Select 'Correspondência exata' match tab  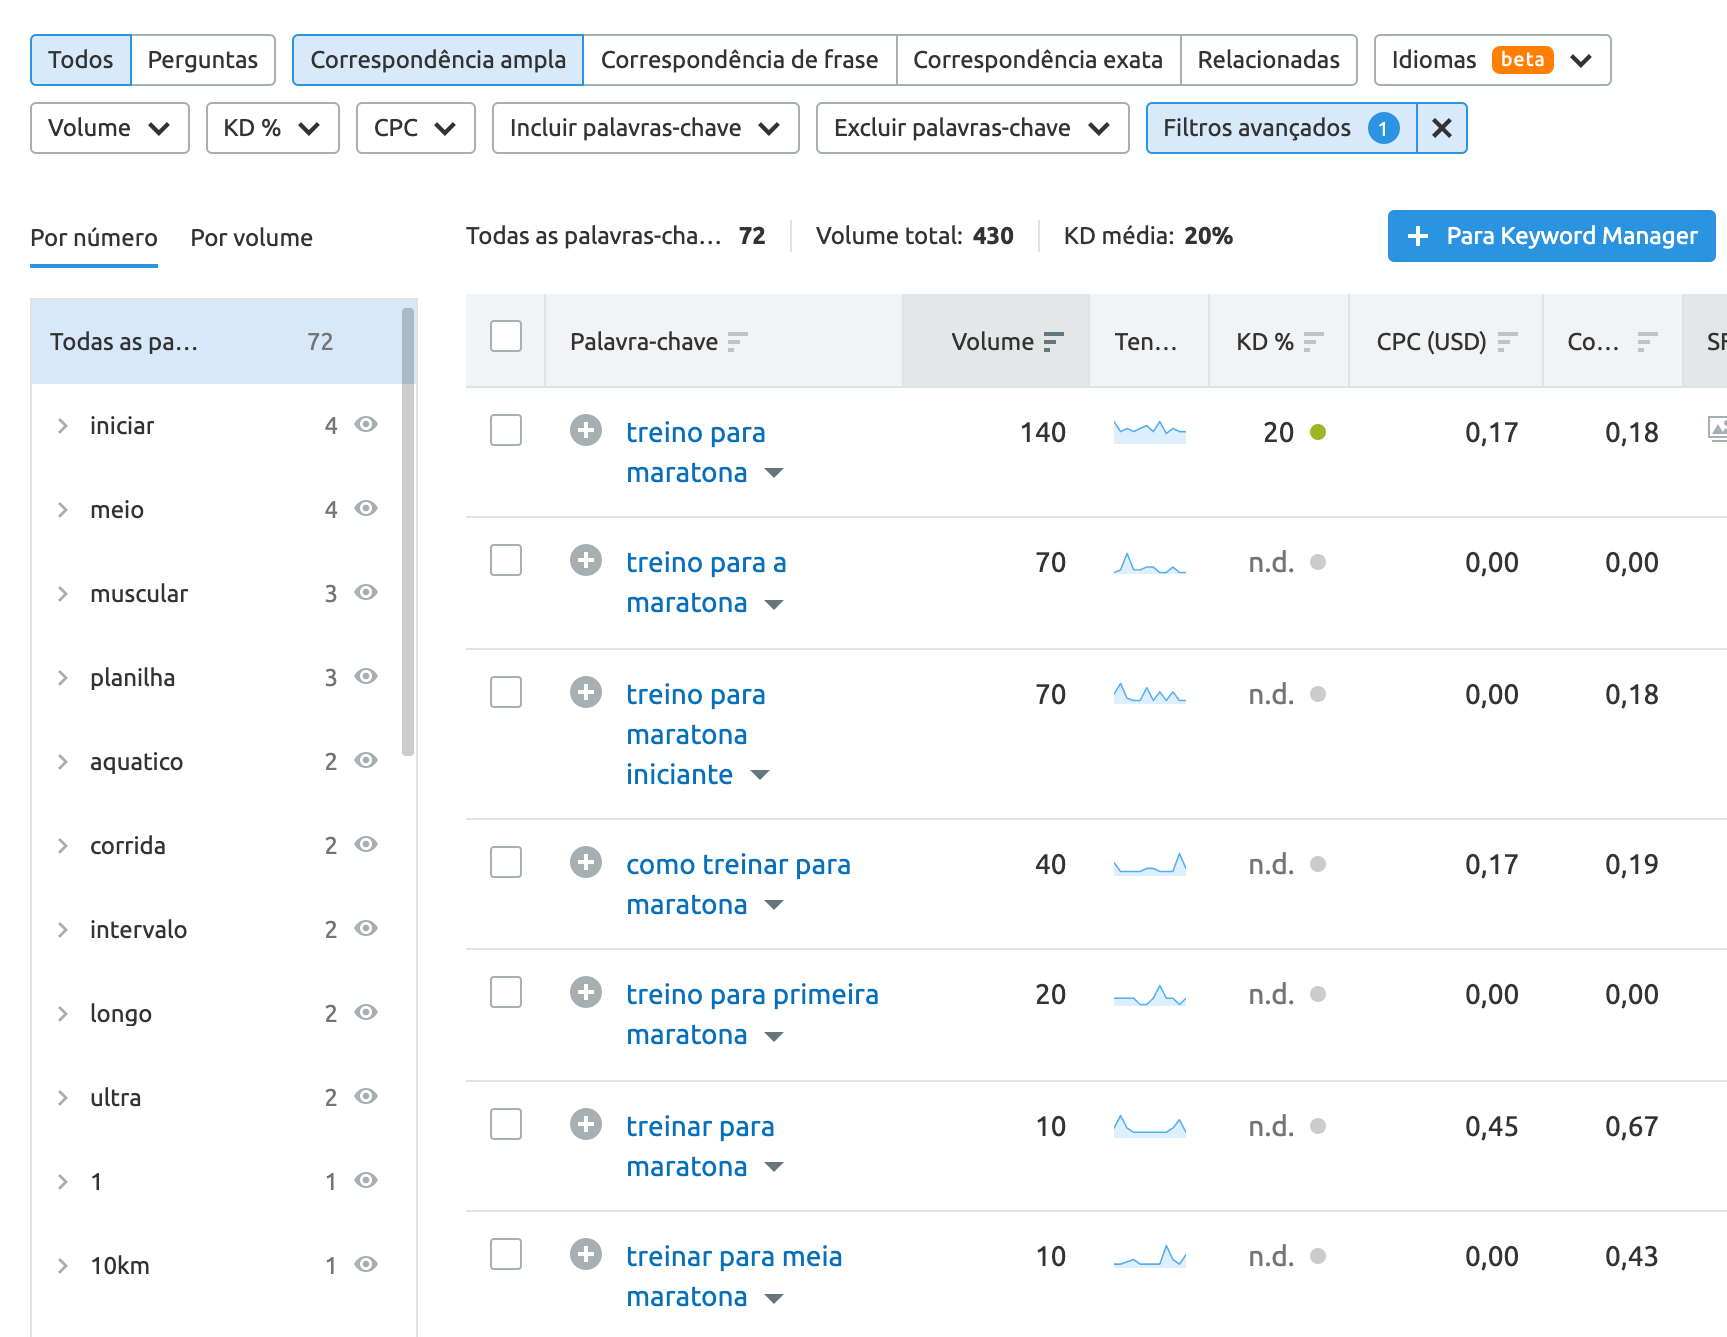point(1037,60)
